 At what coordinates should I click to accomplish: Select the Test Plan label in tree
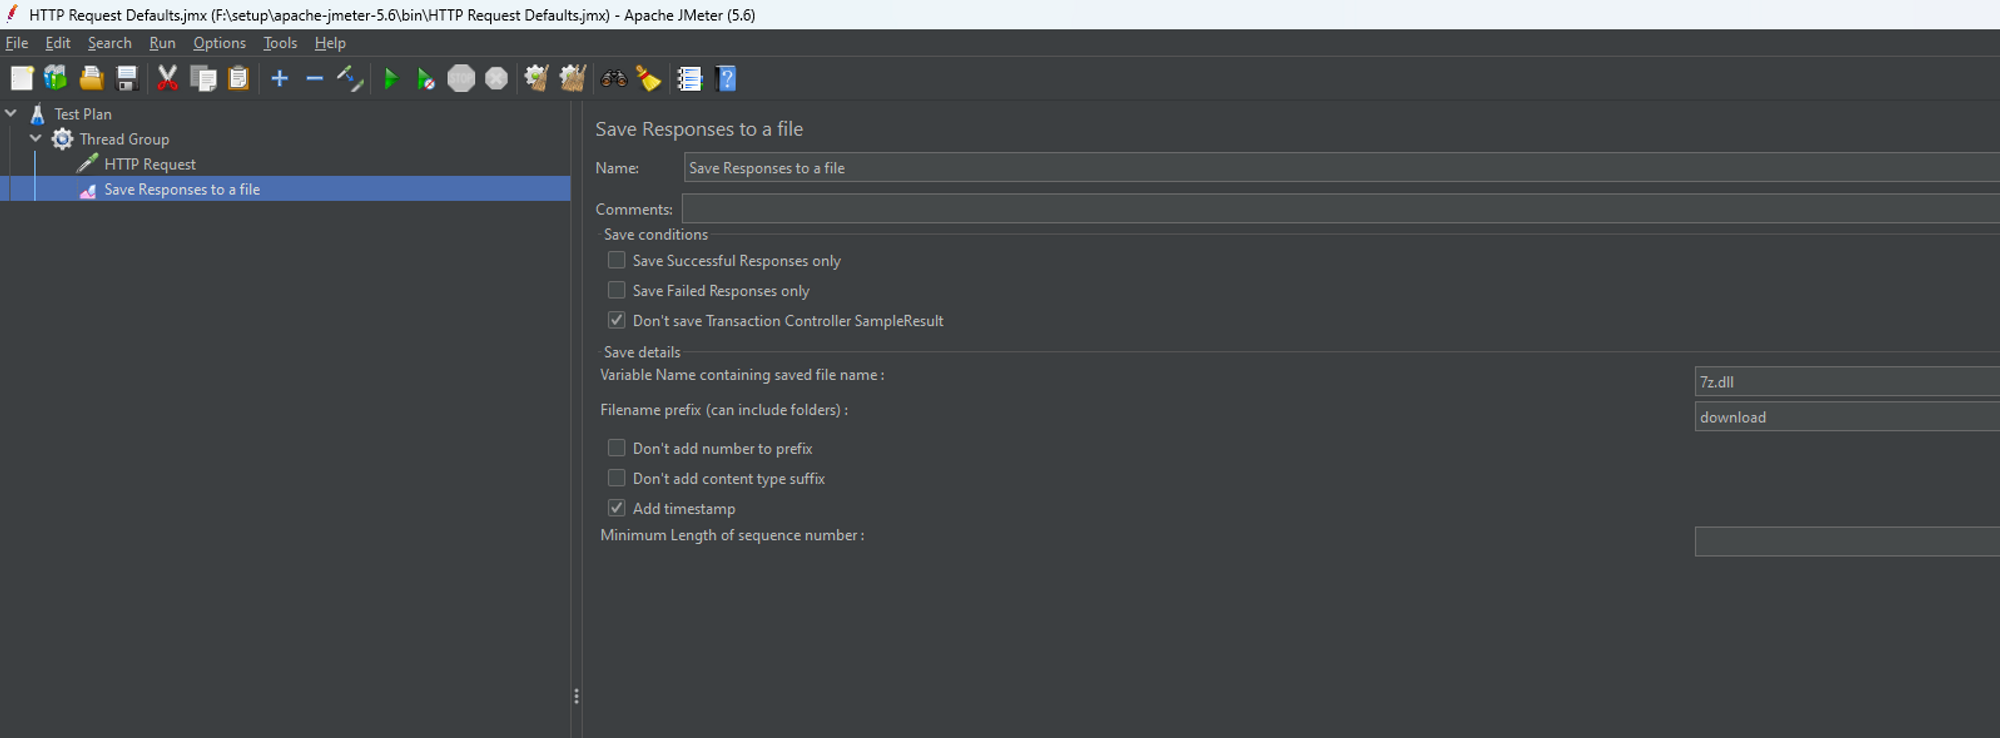coord(83,114)
